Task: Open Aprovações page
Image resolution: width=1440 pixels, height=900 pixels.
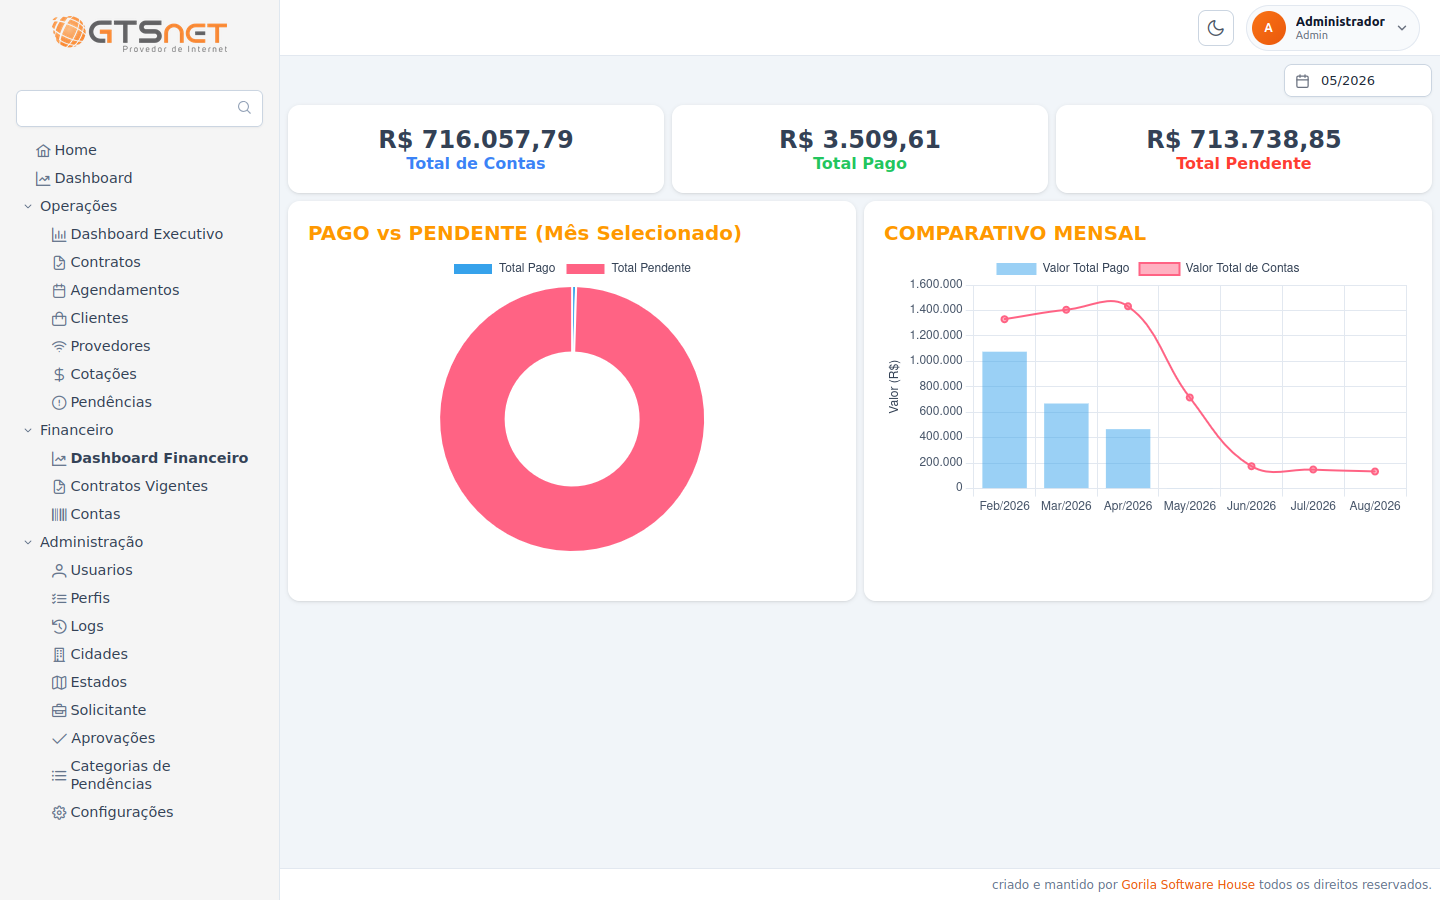Action: [x=113, y=738]
